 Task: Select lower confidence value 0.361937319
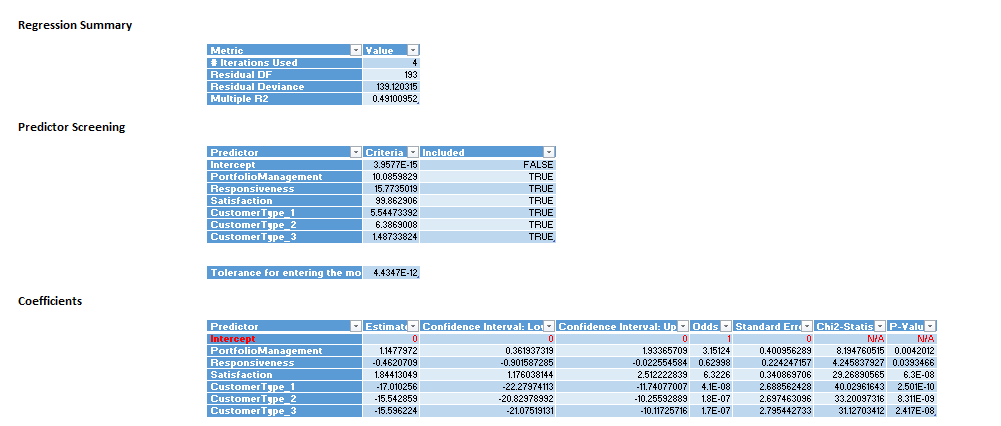[x=488, y=351]
